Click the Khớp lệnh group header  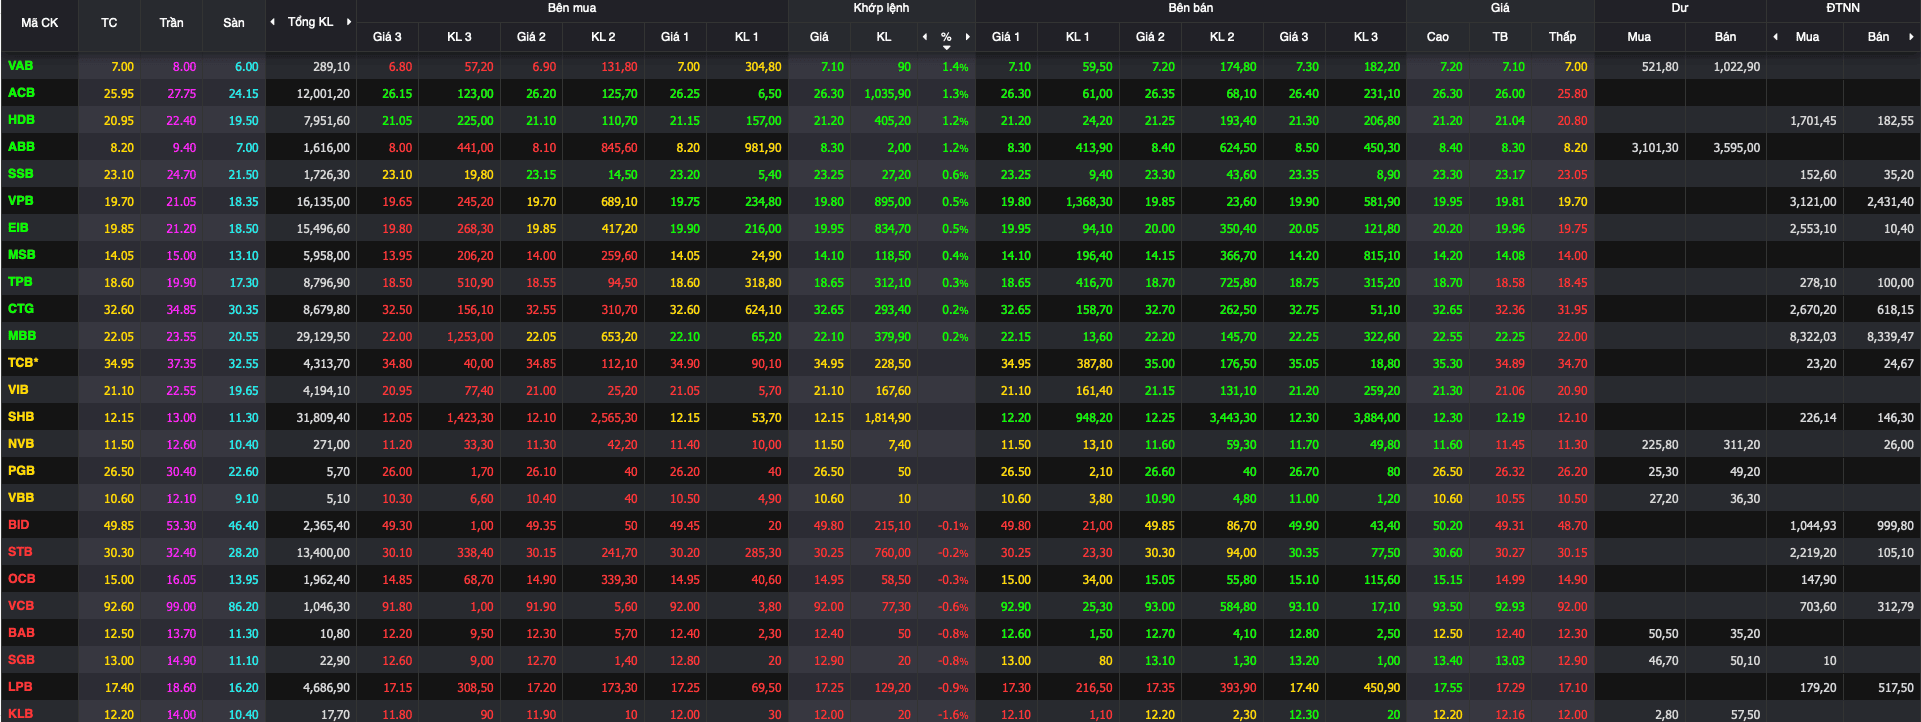(x=881, y=8)
